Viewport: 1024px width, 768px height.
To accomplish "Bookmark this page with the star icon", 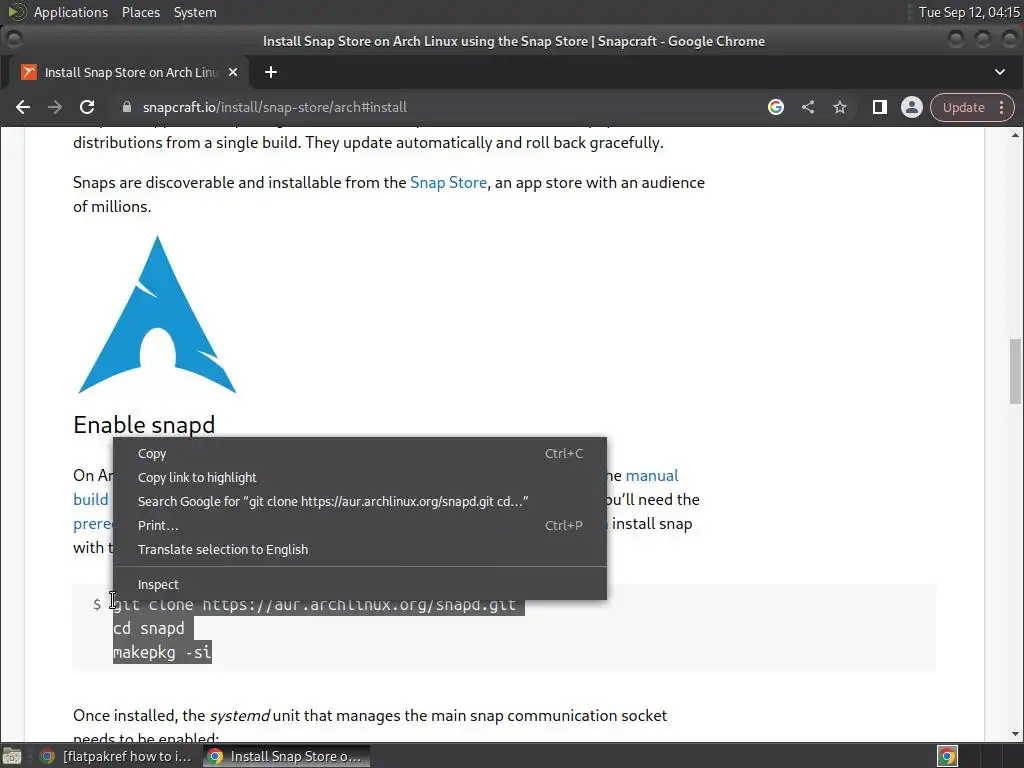I will [840, 107].
